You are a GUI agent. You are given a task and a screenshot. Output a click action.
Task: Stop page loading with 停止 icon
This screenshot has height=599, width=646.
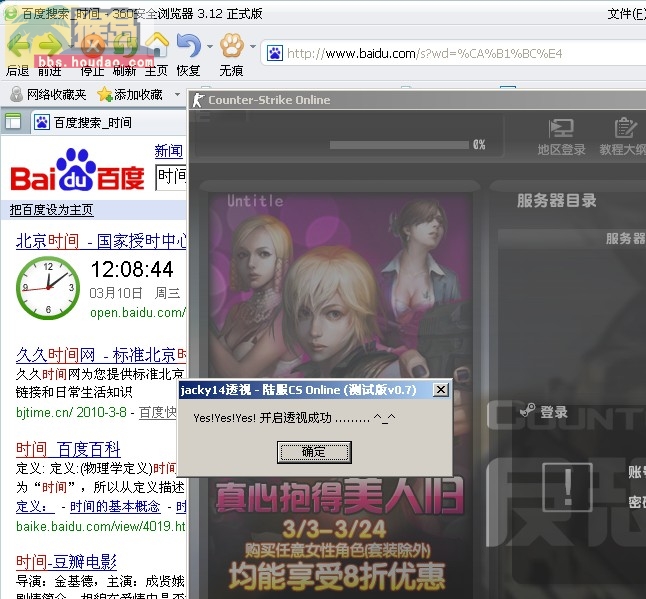tap(92, 45)
